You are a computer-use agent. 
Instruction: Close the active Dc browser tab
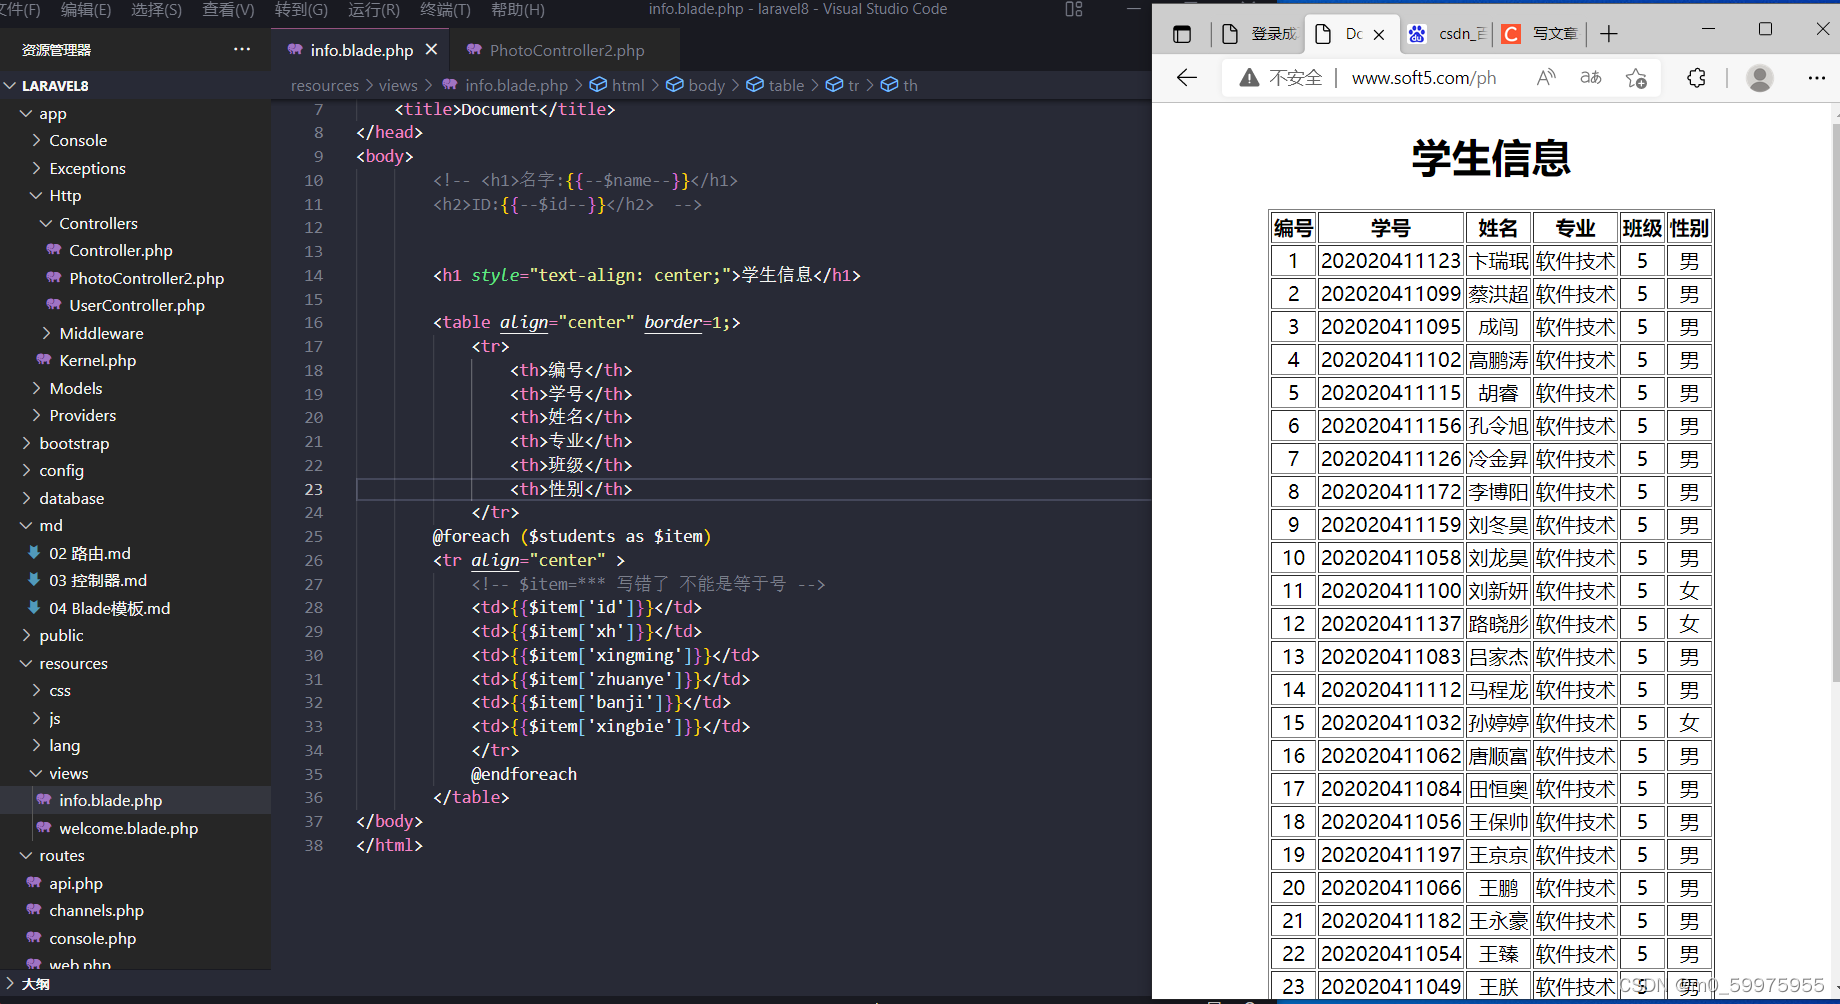1379,34
